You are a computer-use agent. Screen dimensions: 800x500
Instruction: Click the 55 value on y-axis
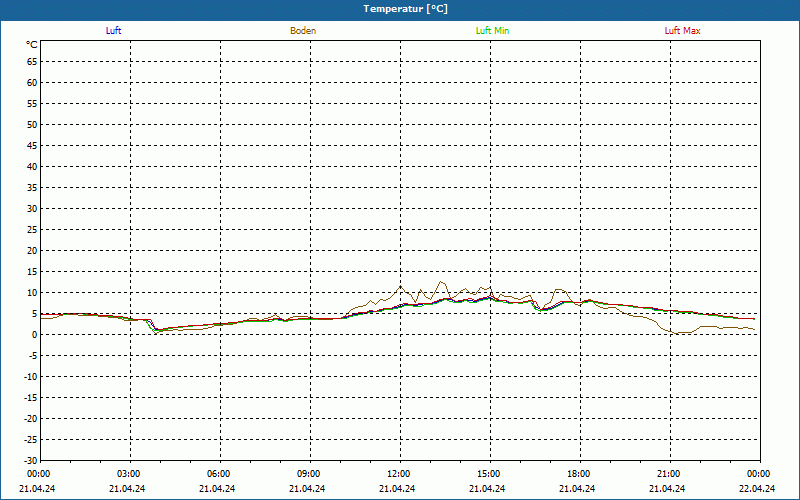pyautogui.click(x=32, y=104)
